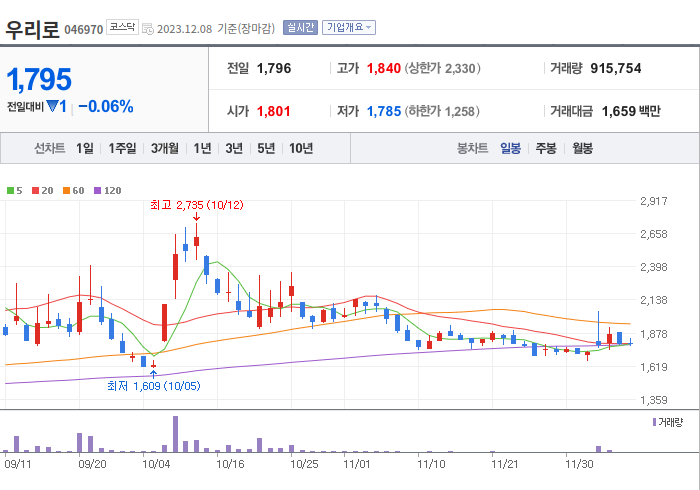
Task: Click the stock name 우리로
Action: click(32, 29)
